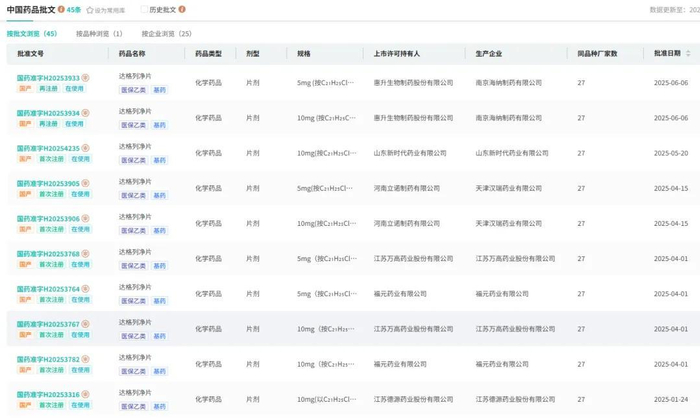Click round badge icon after H20253767

(85, 324)
